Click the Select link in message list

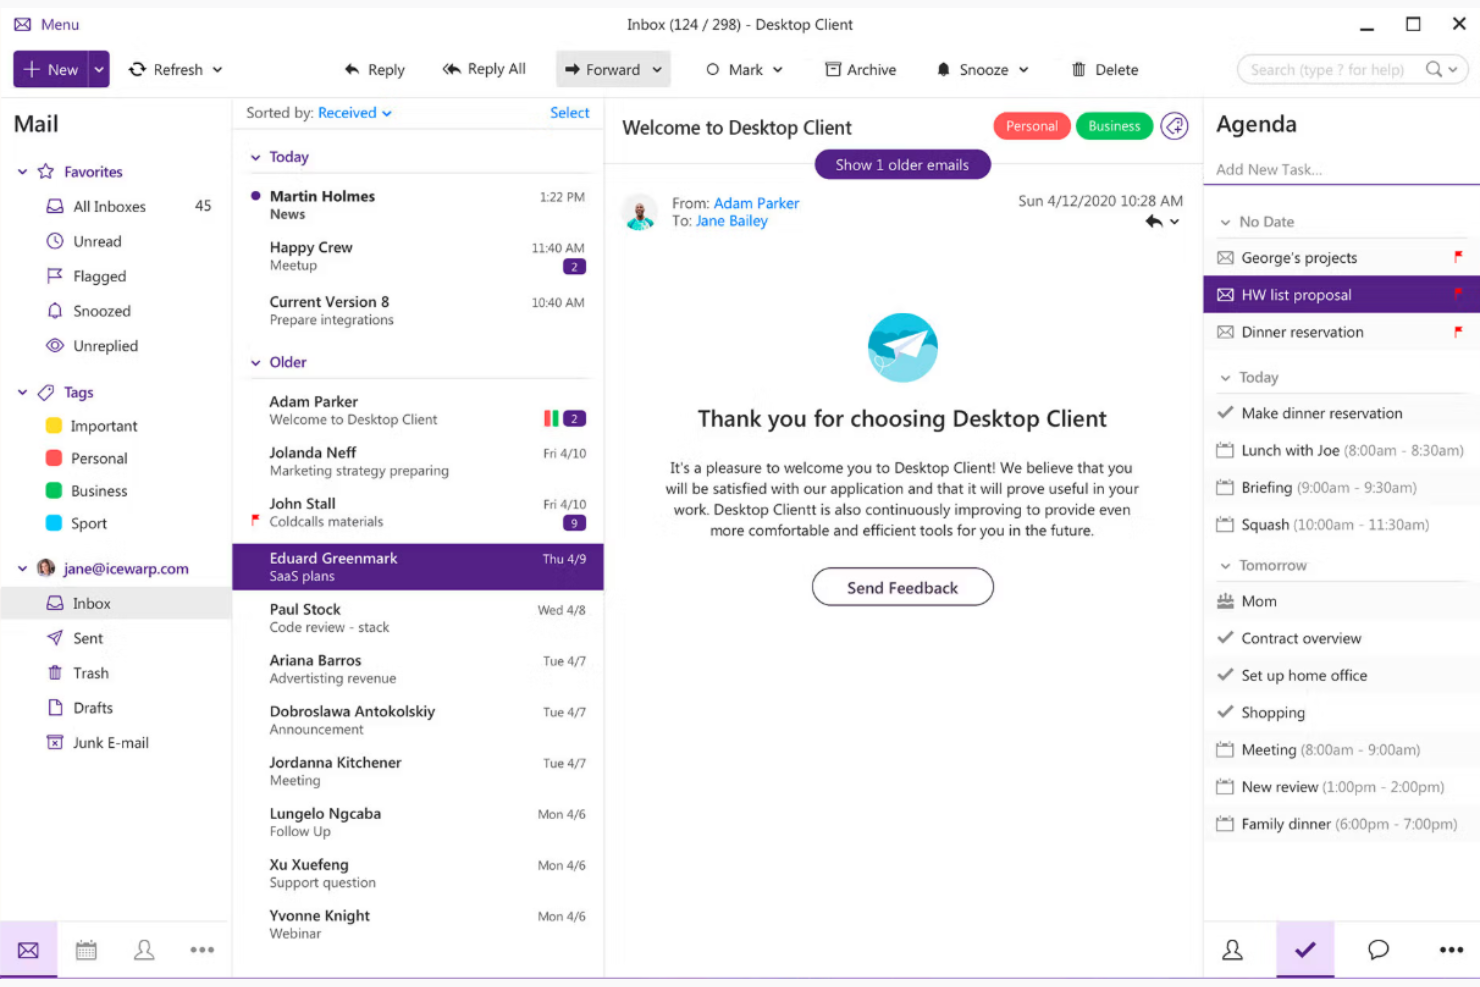click(570, 113)
